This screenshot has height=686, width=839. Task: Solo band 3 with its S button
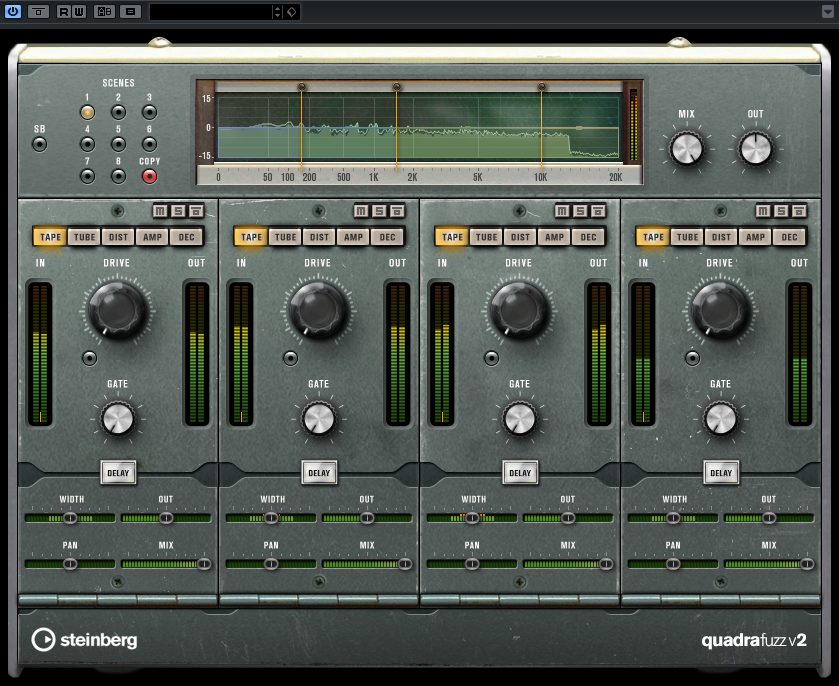(x=580, y=211)
